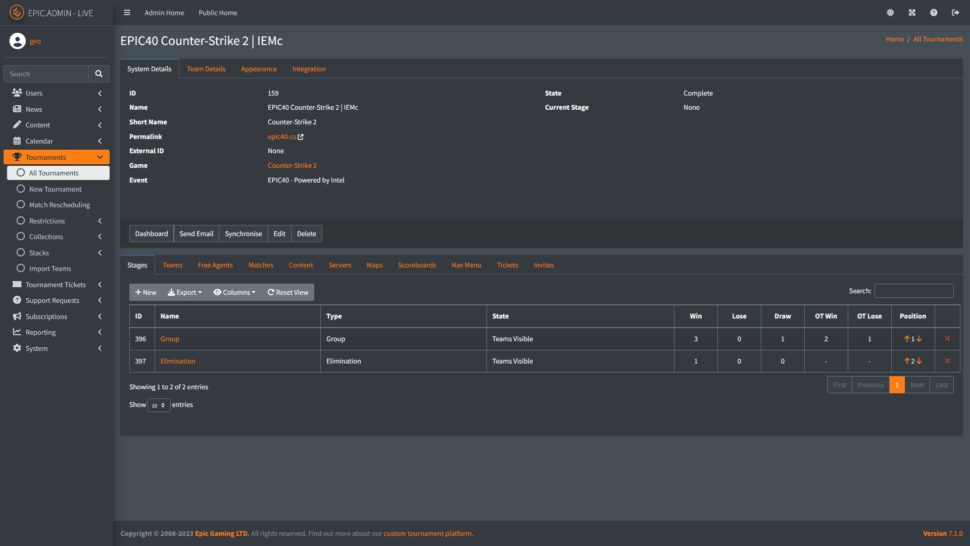Click the search magnifier button
970x546 pixels.
(x=99, y=74)
